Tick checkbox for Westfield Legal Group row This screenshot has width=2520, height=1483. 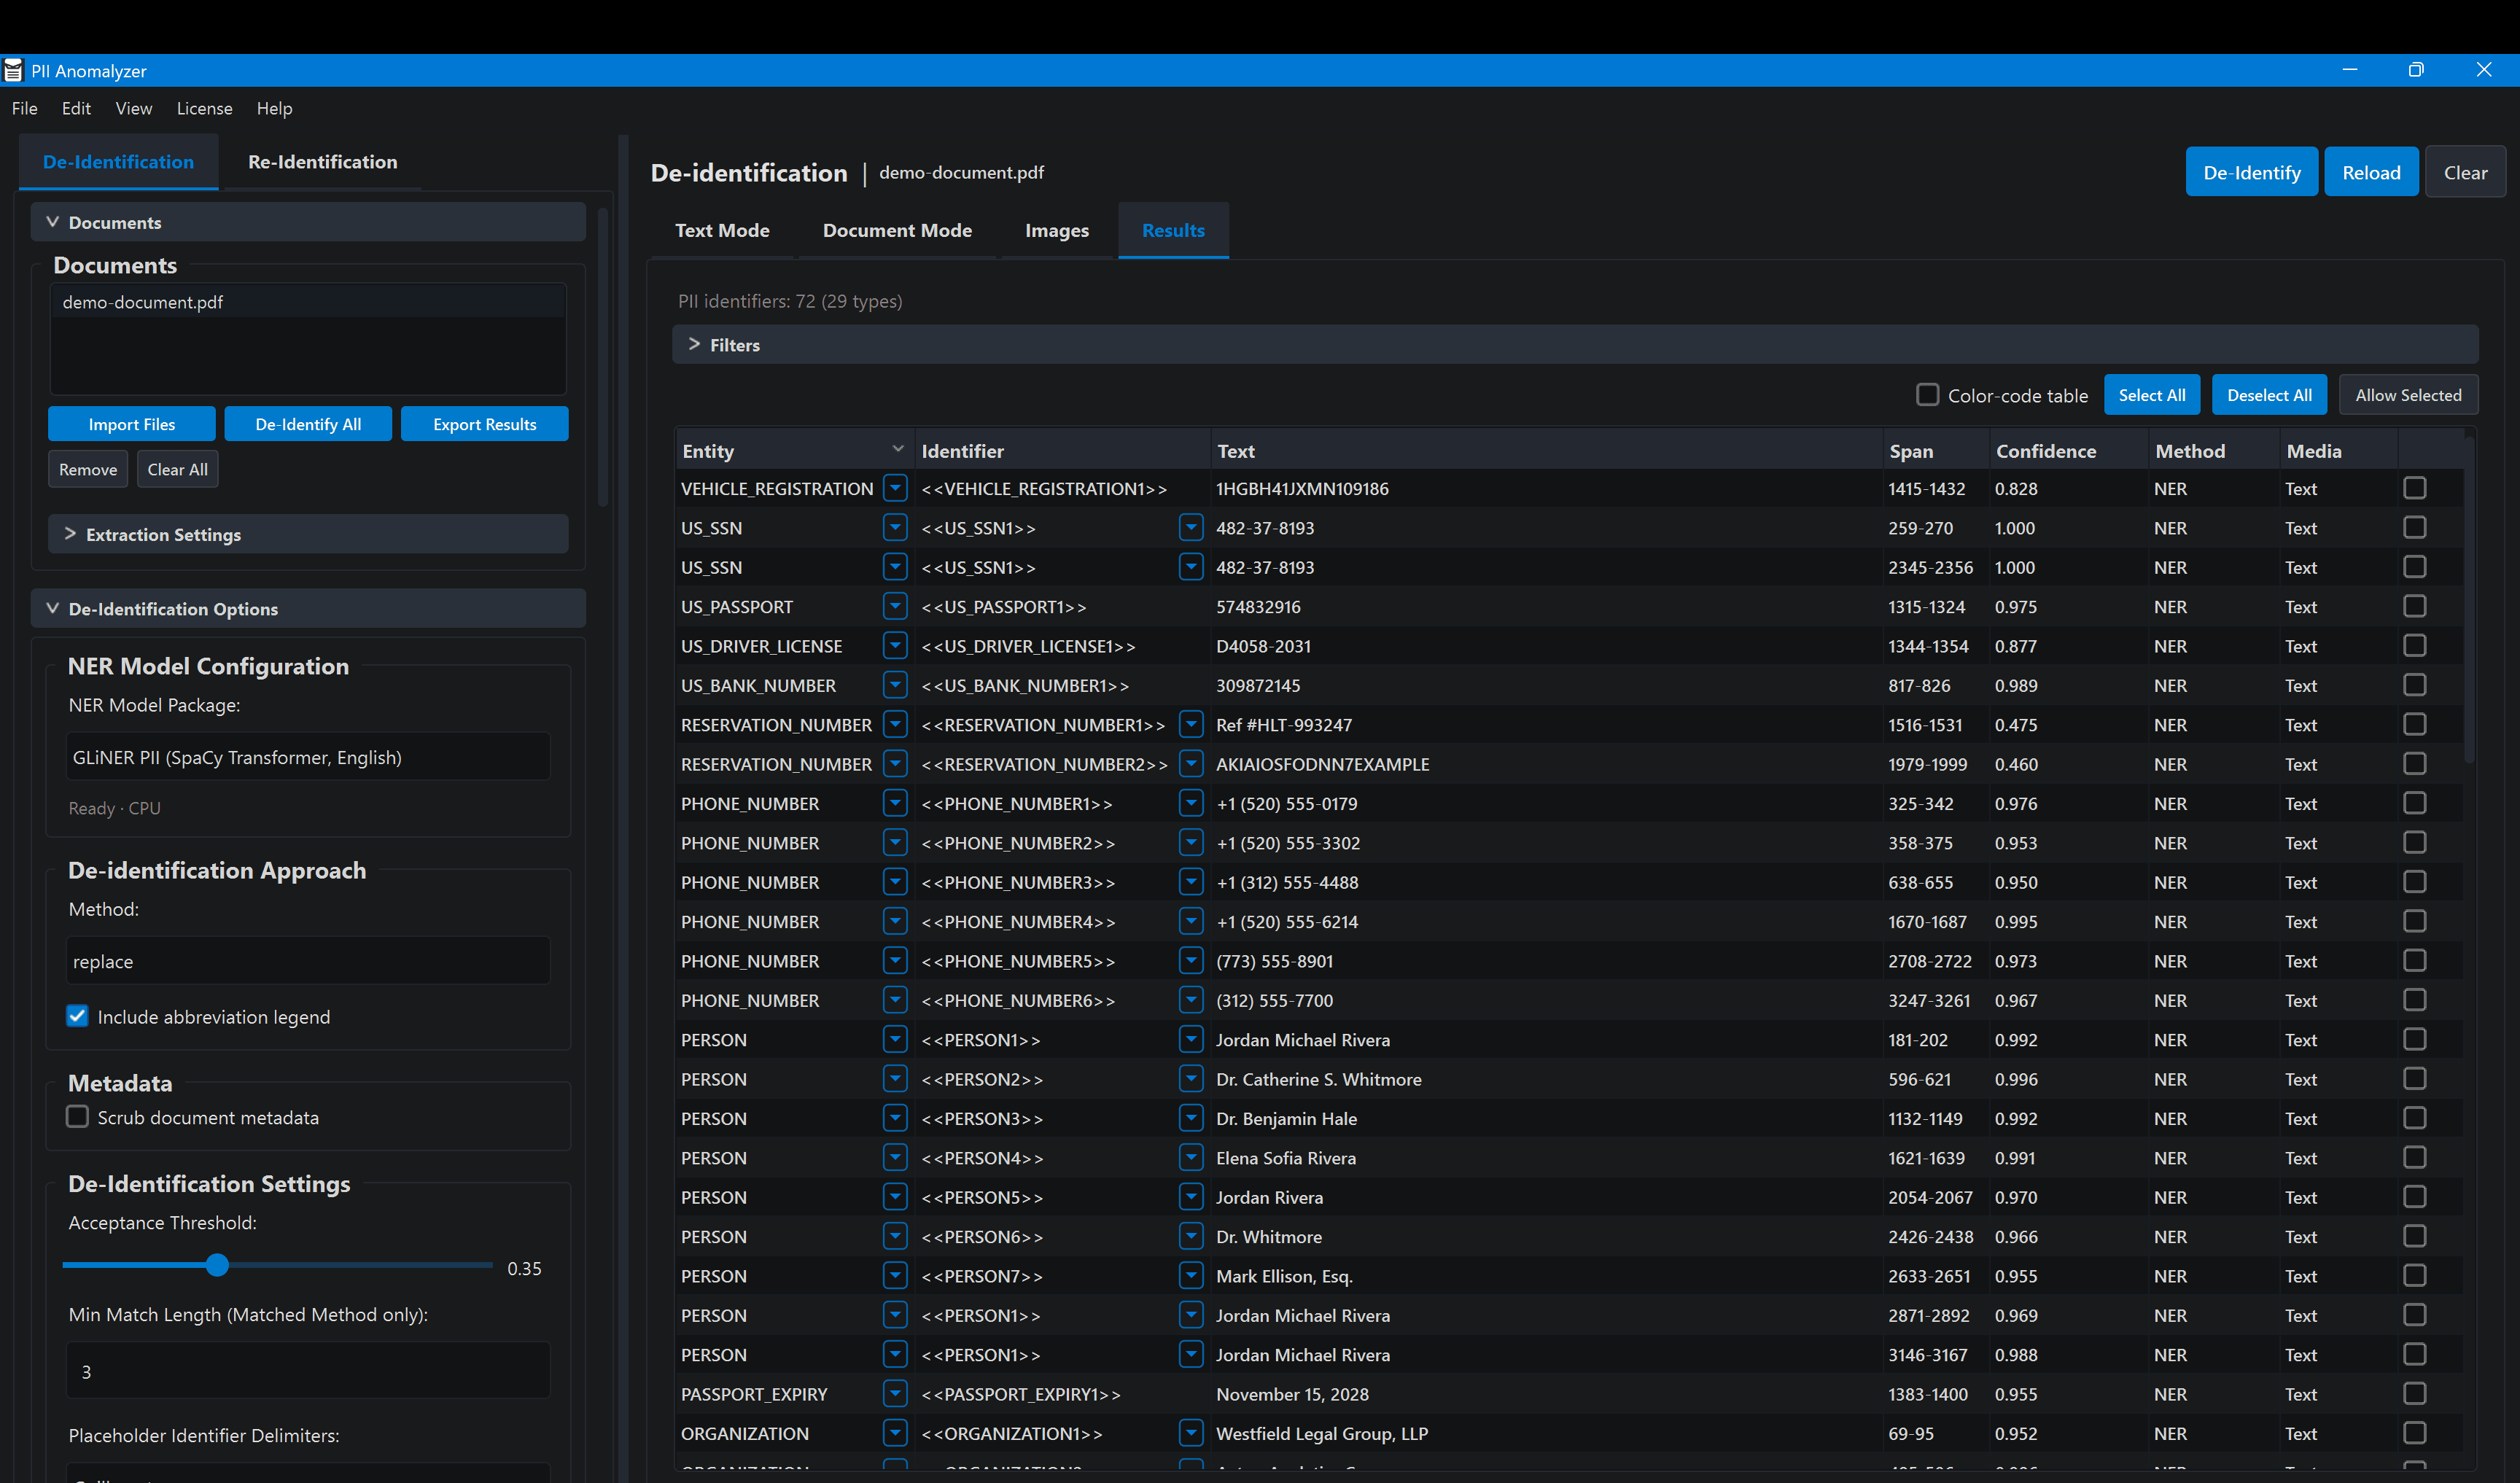click(x=2414, y=1433)
